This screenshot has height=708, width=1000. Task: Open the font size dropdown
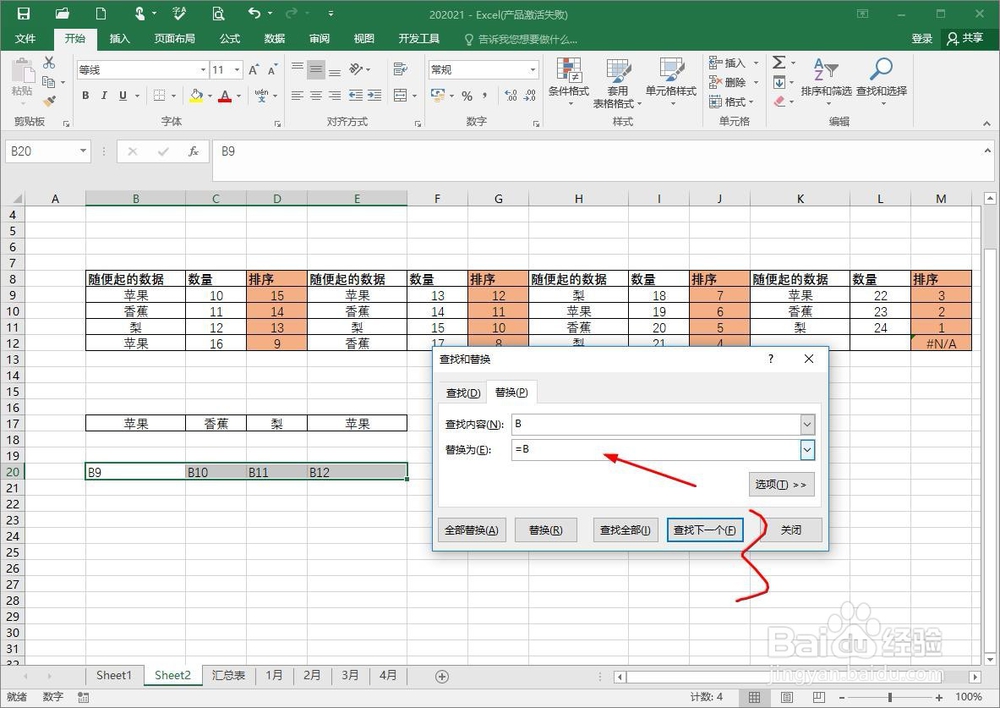237,70
